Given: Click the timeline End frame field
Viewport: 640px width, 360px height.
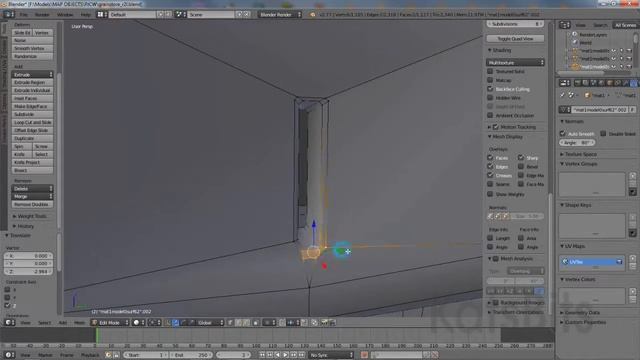Looking at the screenshot, I should (x=191, y=355).
